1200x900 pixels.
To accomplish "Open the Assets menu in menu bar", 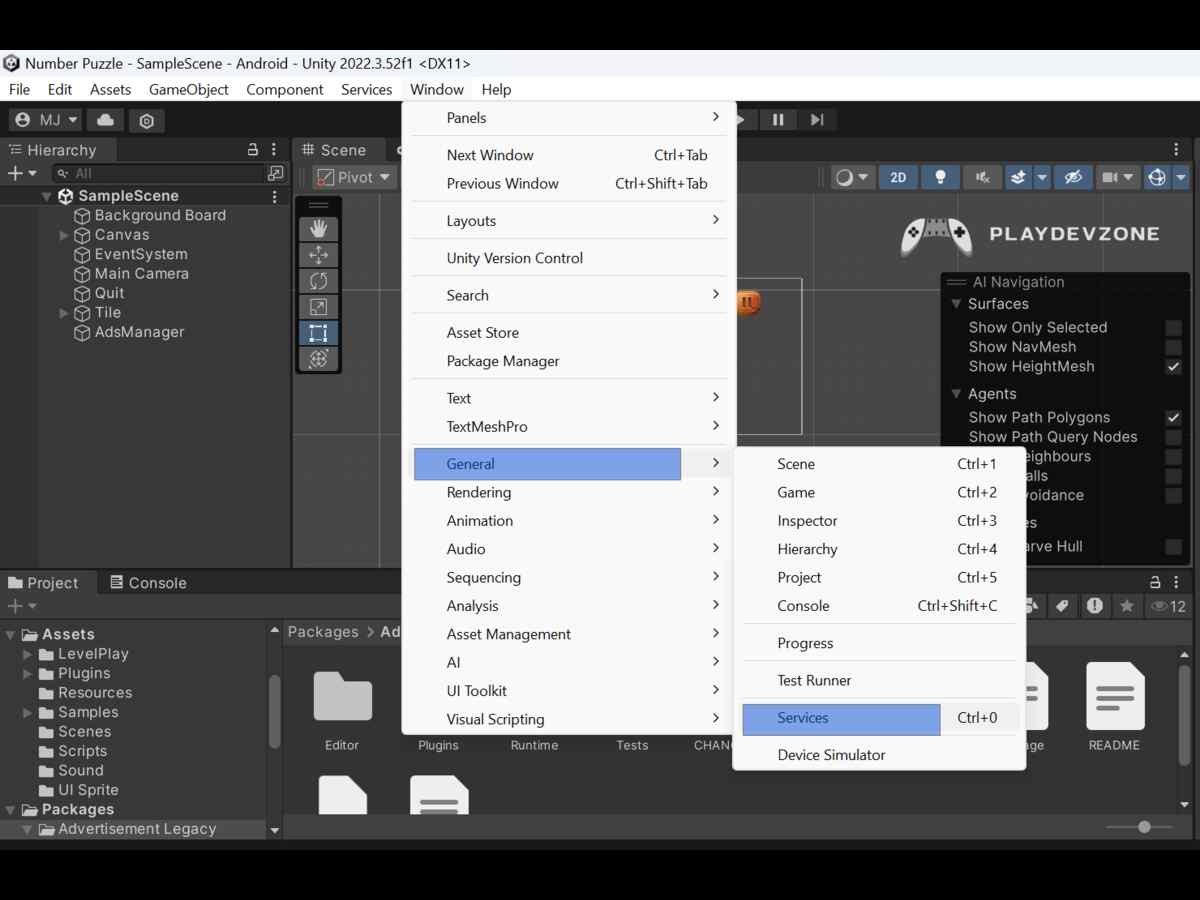I will [x=110, y=89].
